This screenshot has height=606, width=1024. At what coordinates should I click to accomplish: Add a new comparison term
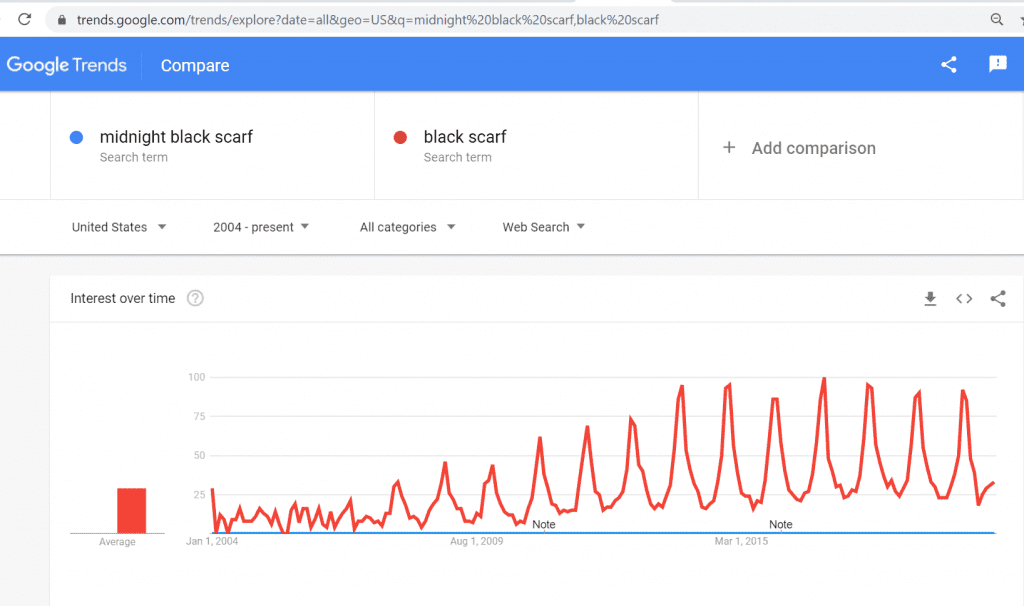[798, 147]
